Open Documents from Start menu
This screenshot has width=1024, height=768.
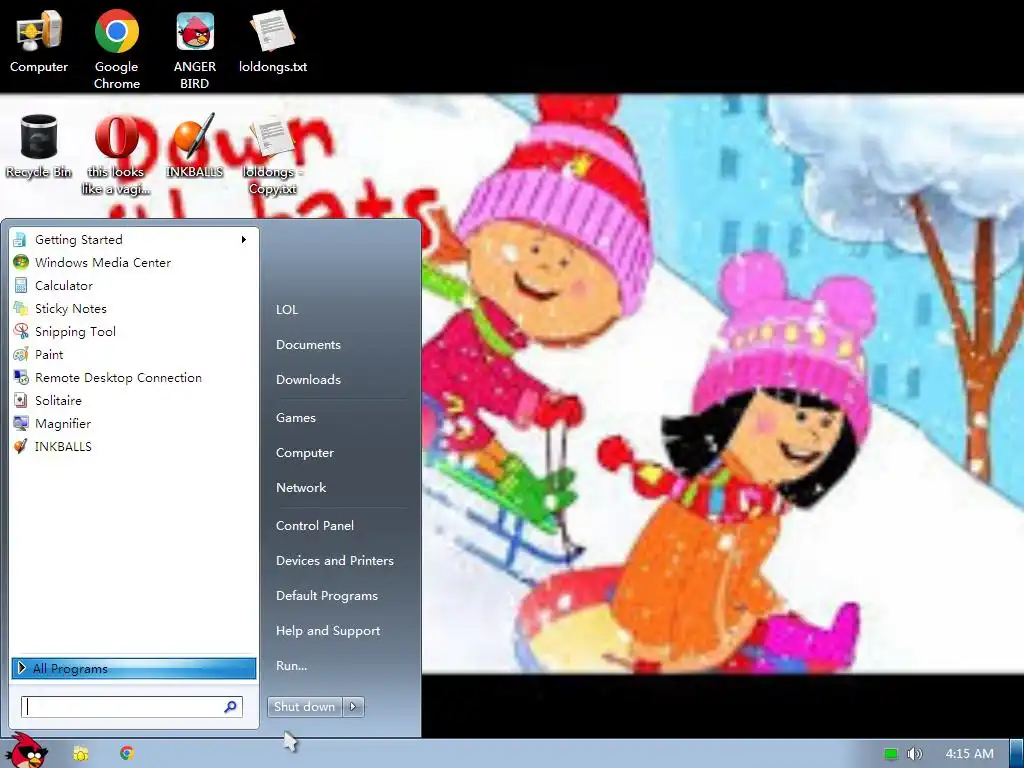point(308,345)
